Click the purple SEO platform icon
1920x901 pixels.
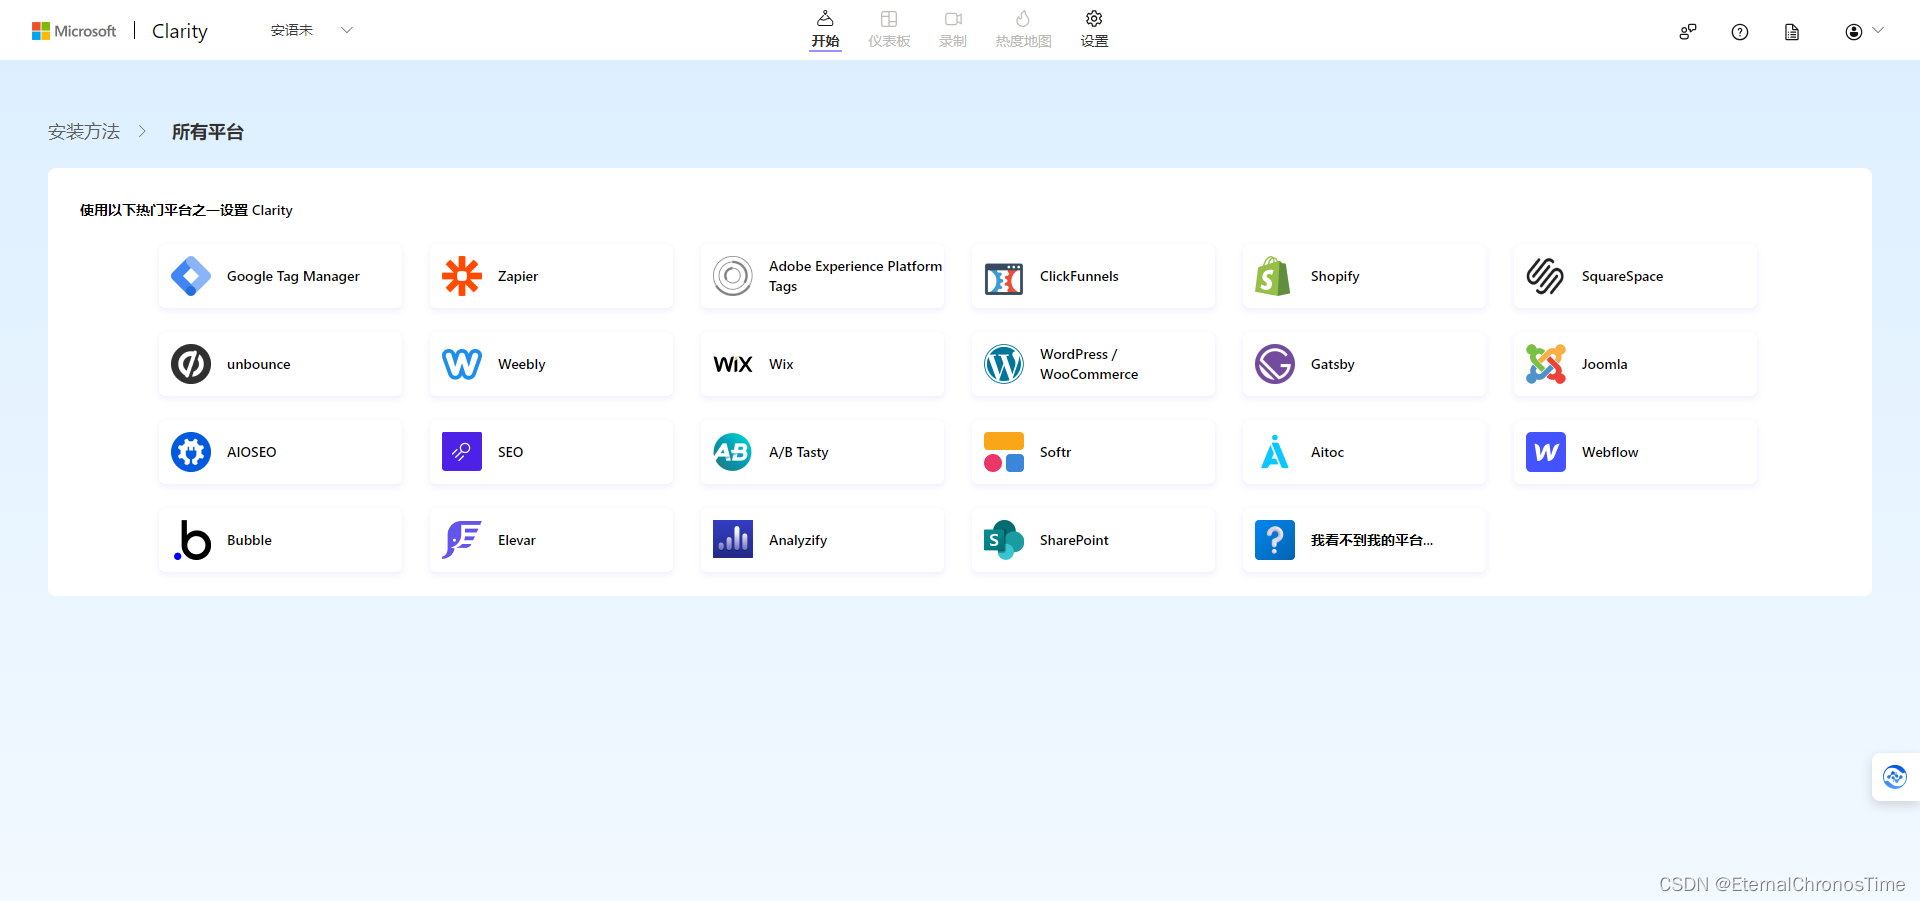pos(462,452)
